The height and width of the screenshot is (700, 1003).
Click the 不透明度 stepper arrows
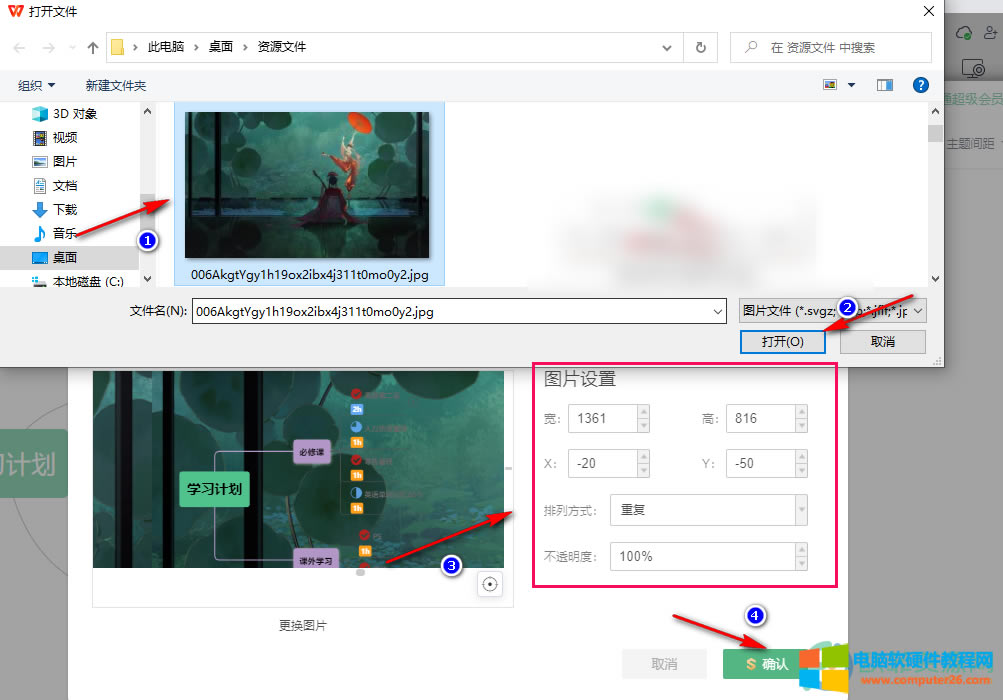click(x=801, y=556)
